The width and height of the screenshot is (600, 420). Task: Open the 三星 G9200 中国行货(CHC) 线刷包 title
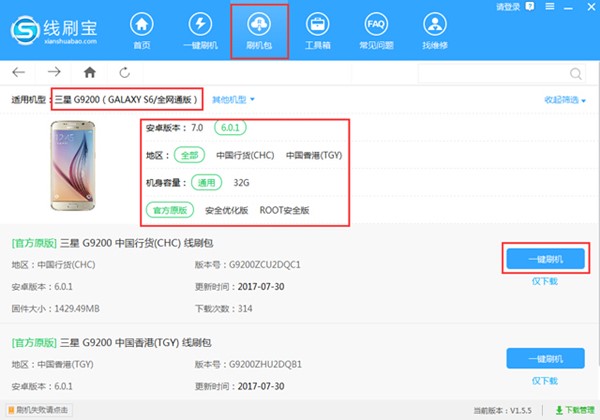tap(137, 243)
